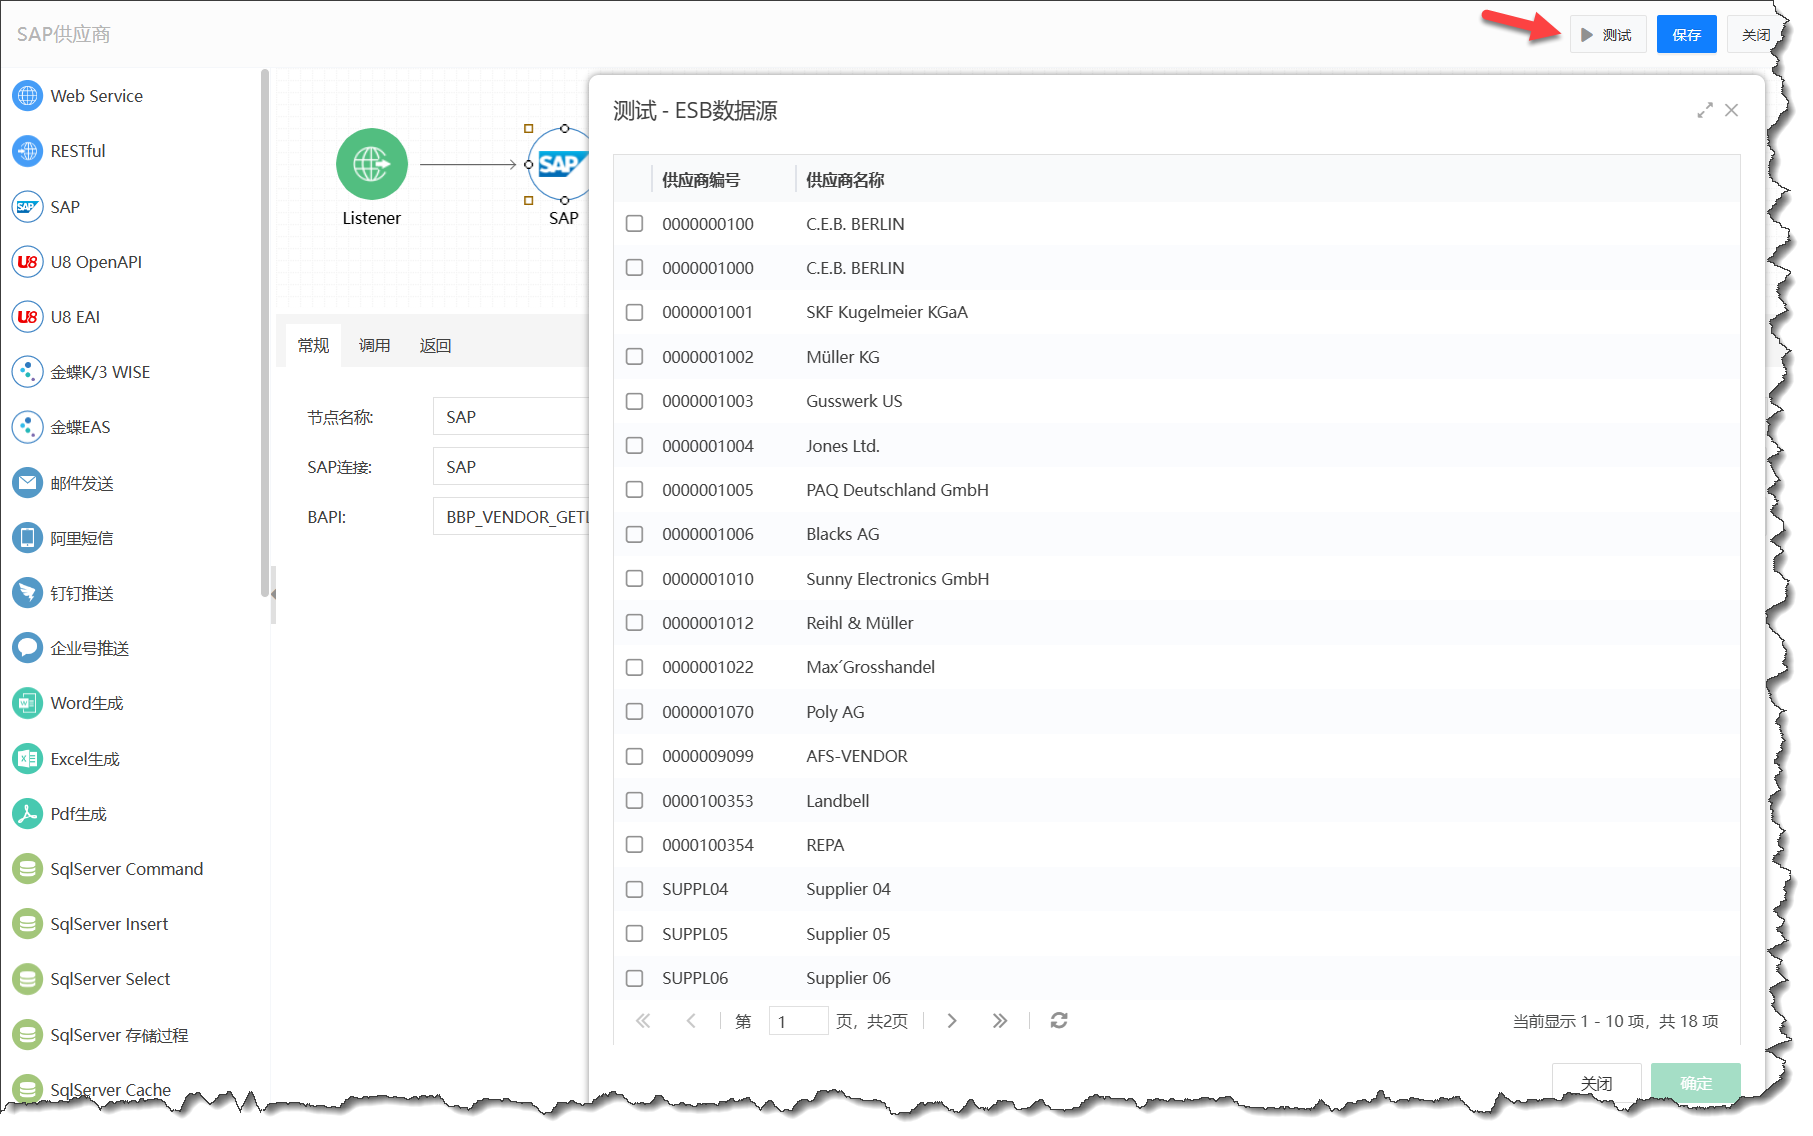This screenshot has width=1813, height=1136.
Task: Refresh the supplier data table
Action: [x=1059, y=1021]
